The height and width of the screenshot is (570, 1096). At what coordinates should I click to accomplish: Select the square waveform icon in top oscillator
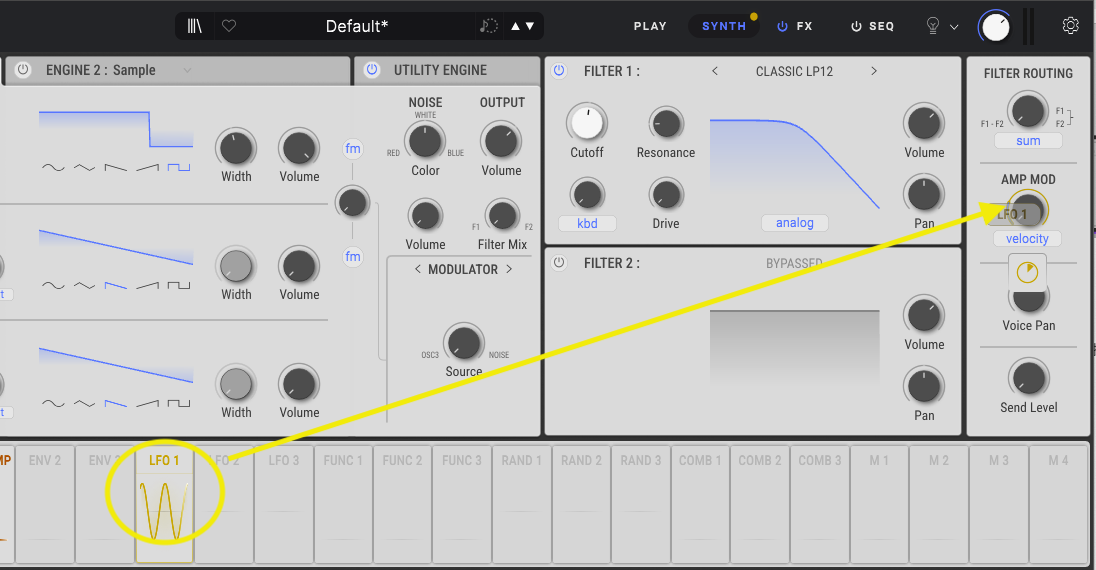(179, 168)
